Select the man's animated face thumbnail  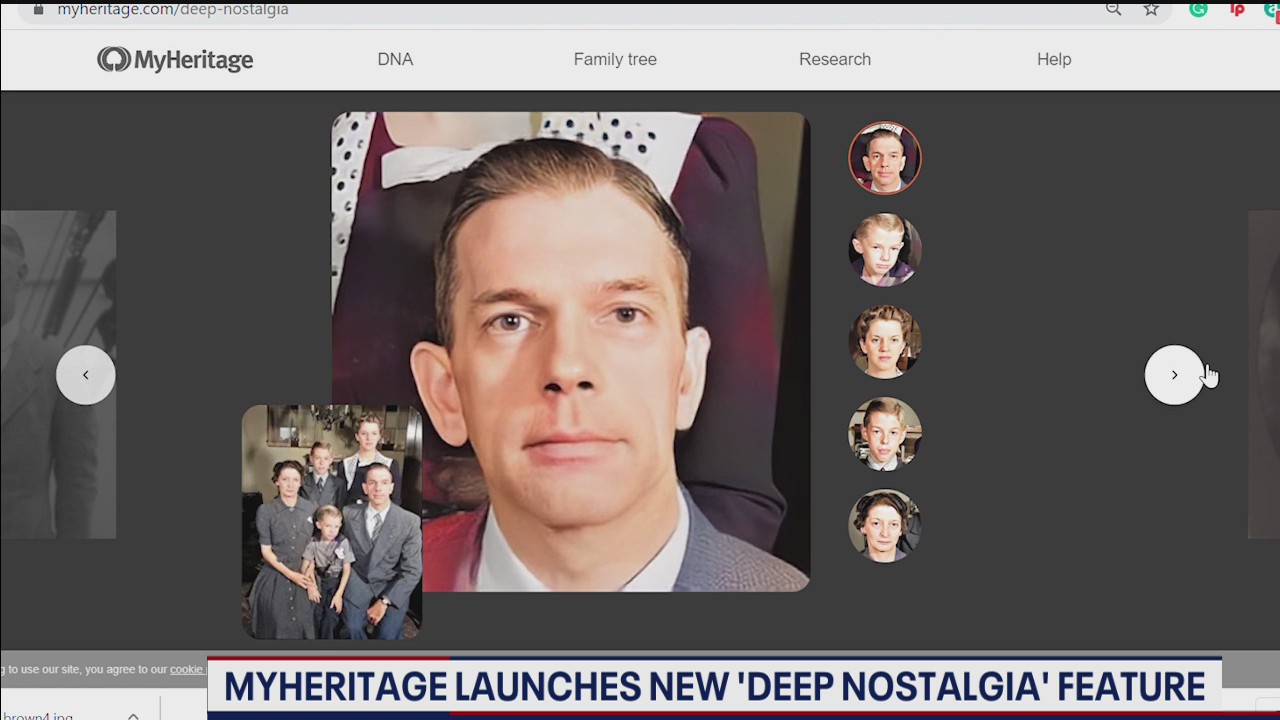[885, 157]
